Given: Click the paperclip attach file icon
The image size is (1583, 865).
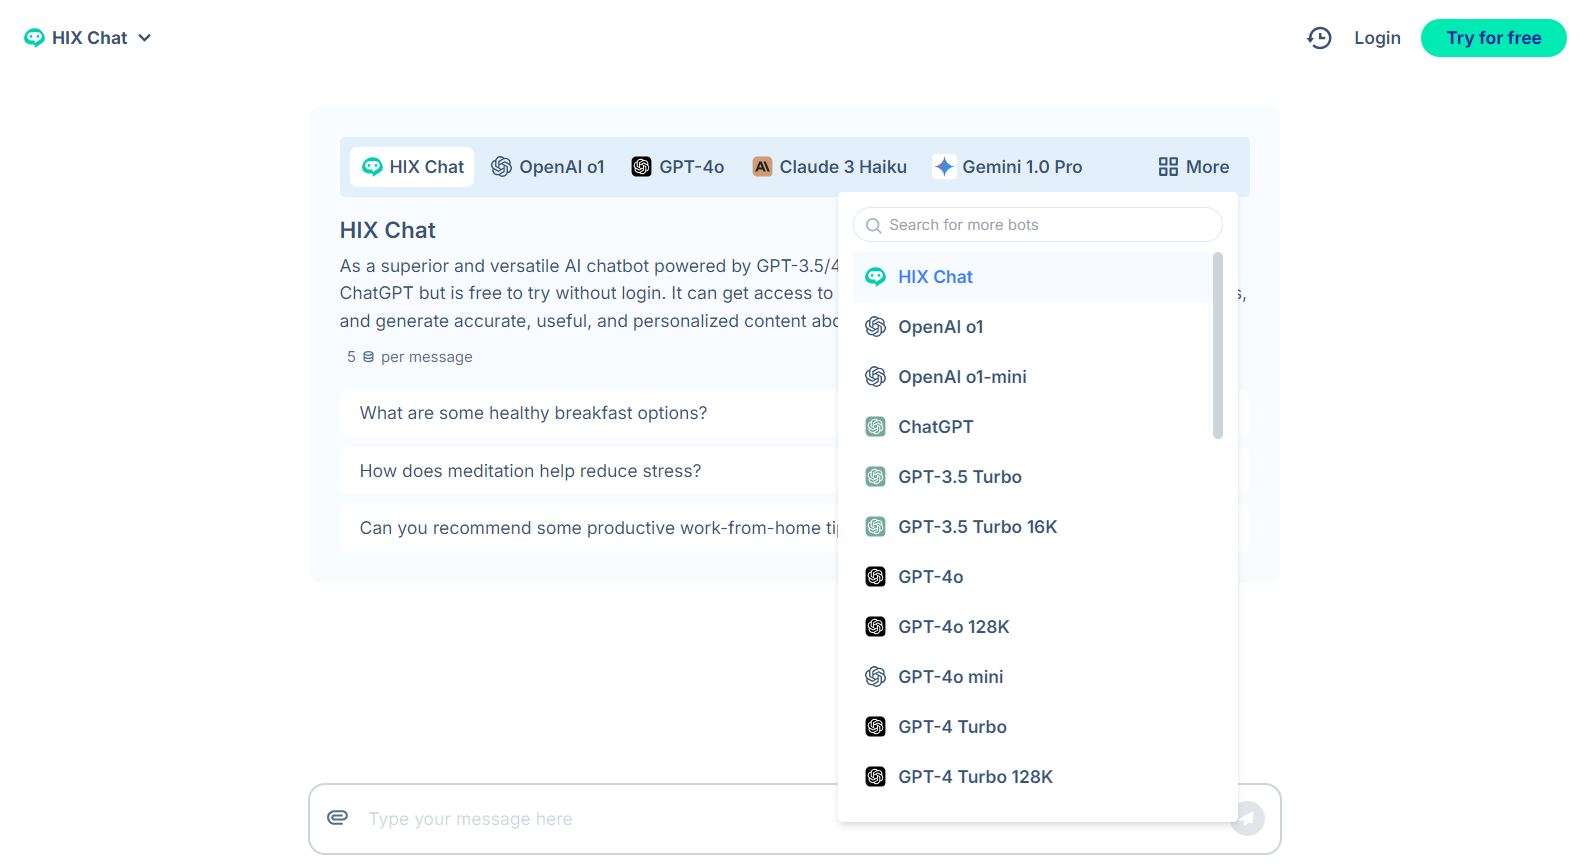Looking at the screenshot, I should pos(338,818).
